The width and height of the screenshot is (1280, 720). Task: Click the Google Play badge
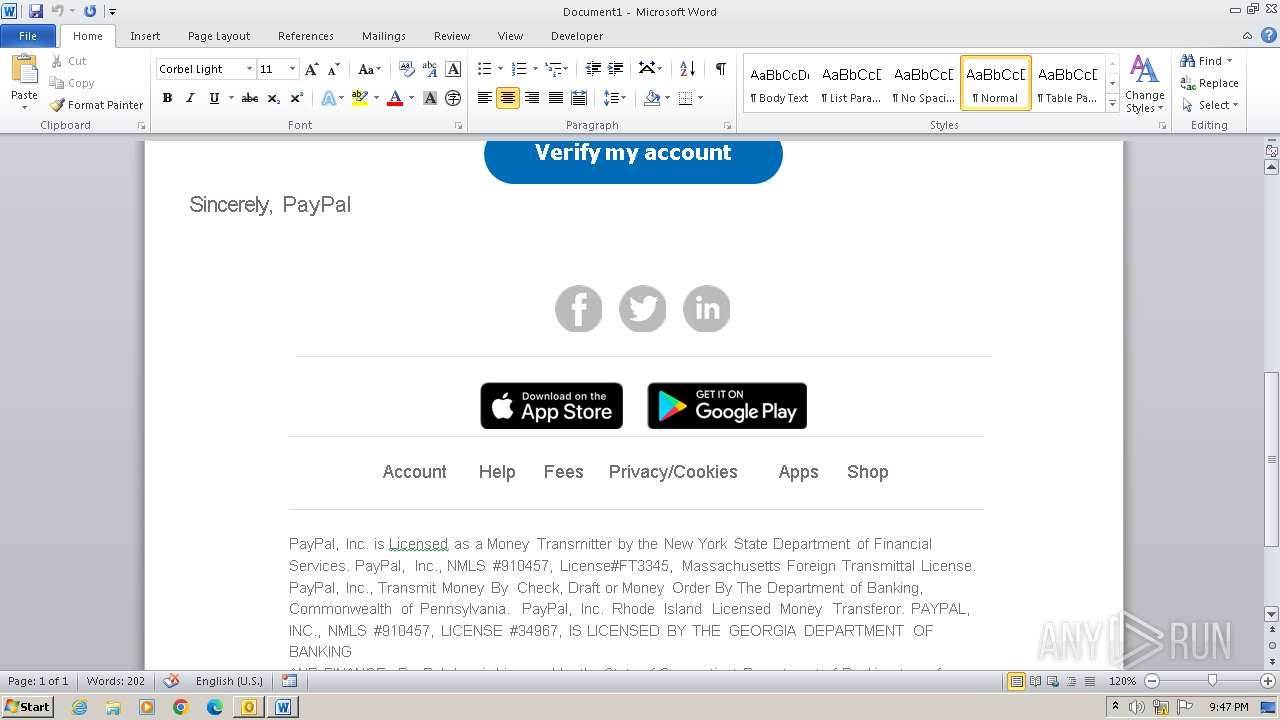click(727, 406)
